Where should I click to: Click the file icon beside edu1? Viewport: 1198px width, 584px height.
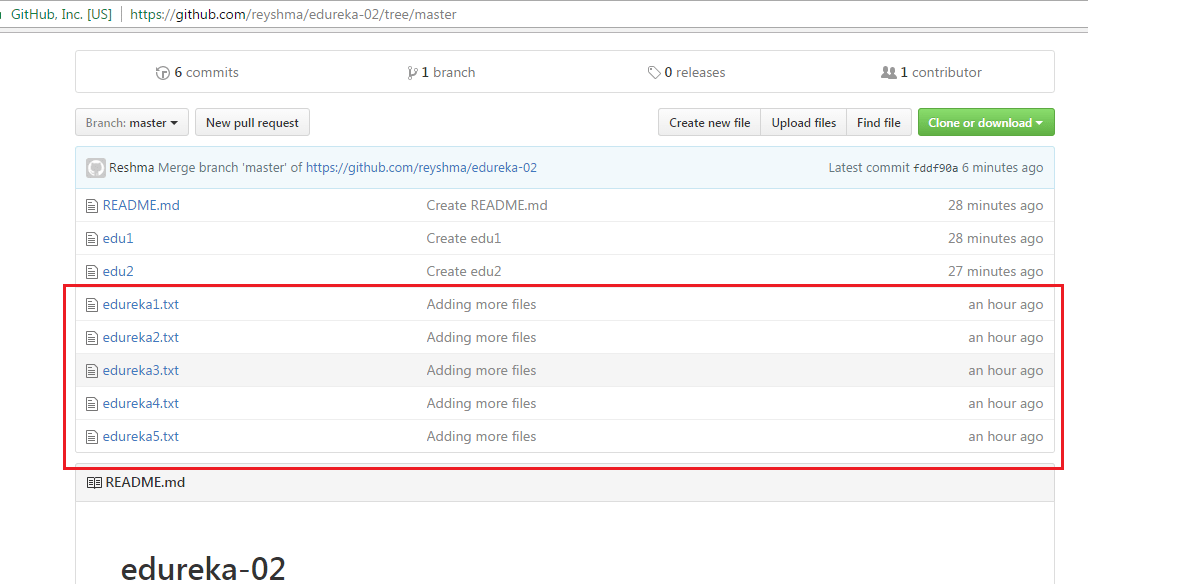(x=92, y=239)
